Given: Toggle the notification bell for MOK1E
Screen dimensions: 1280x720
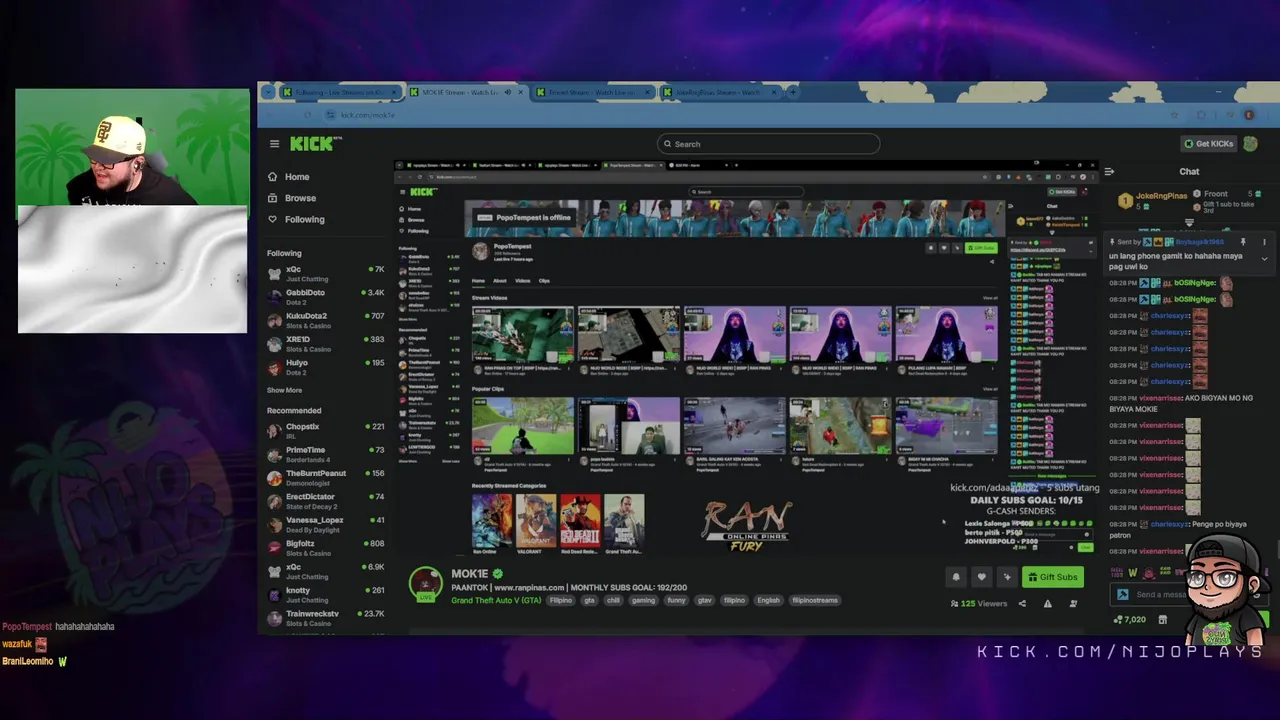Looking at the screenshot, I should click(x=956, y=577).
